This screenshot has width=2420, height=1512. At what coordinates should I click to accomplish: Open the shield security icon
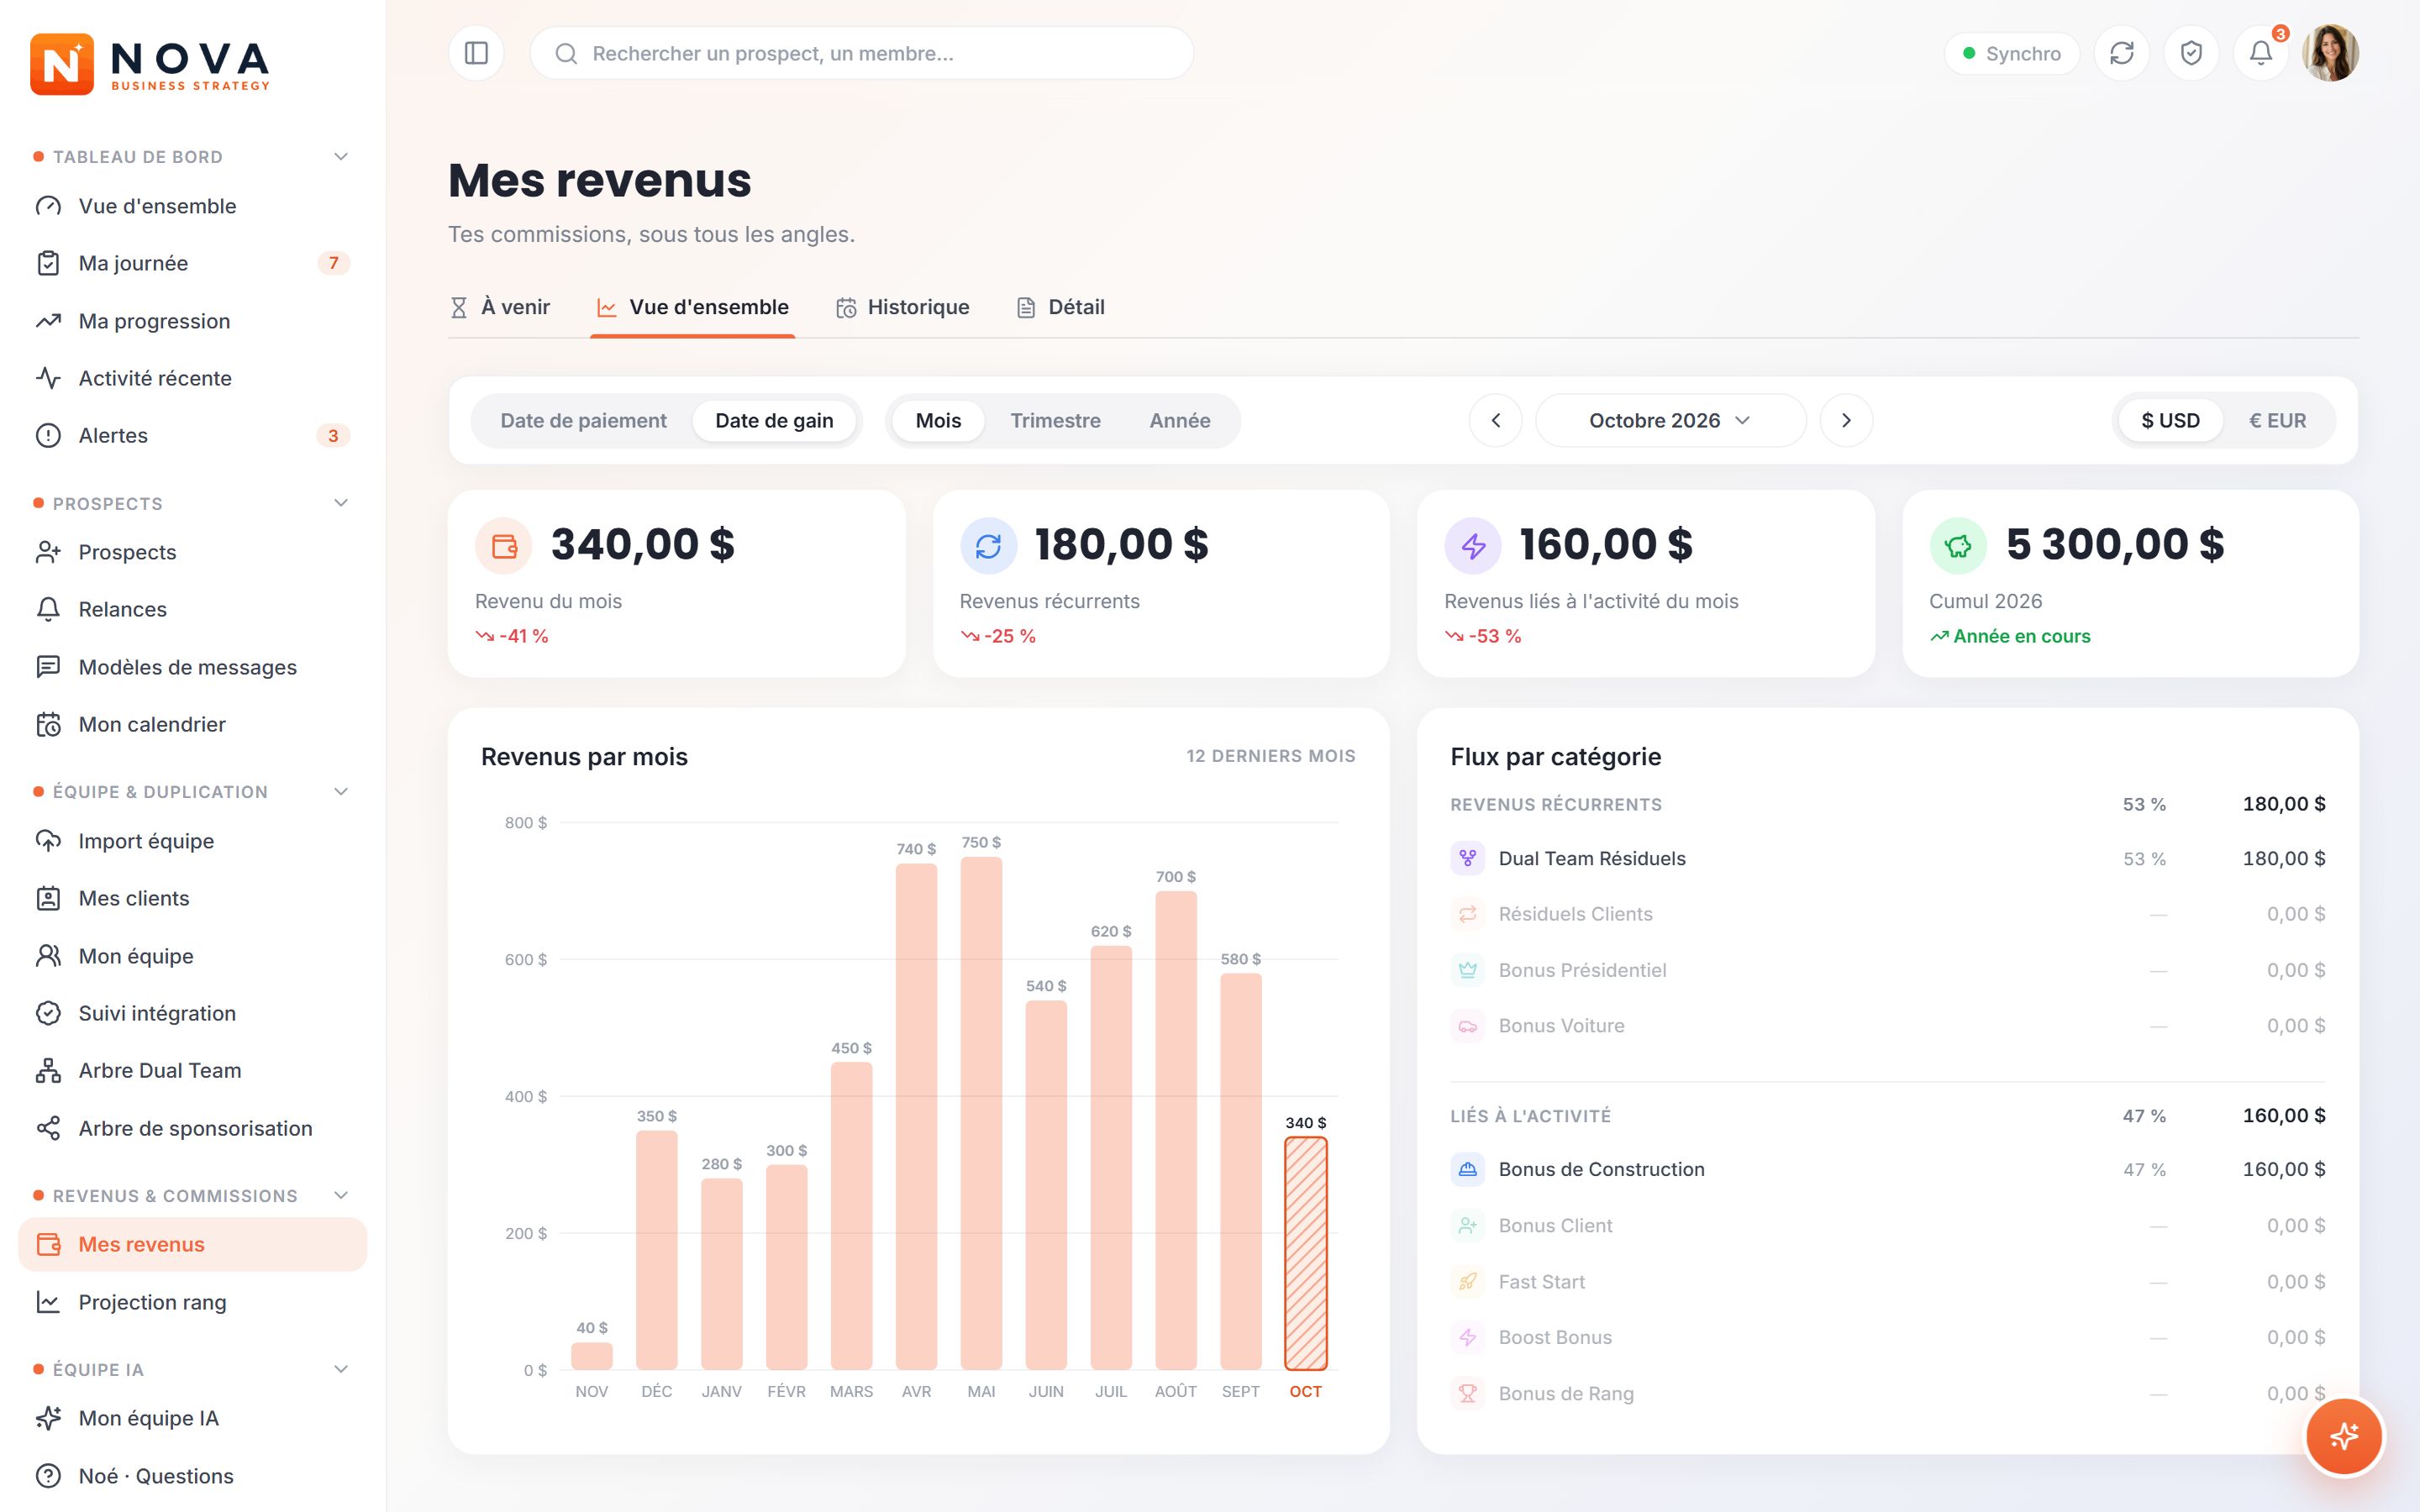pyautogui.click(x=2191, y=53)
